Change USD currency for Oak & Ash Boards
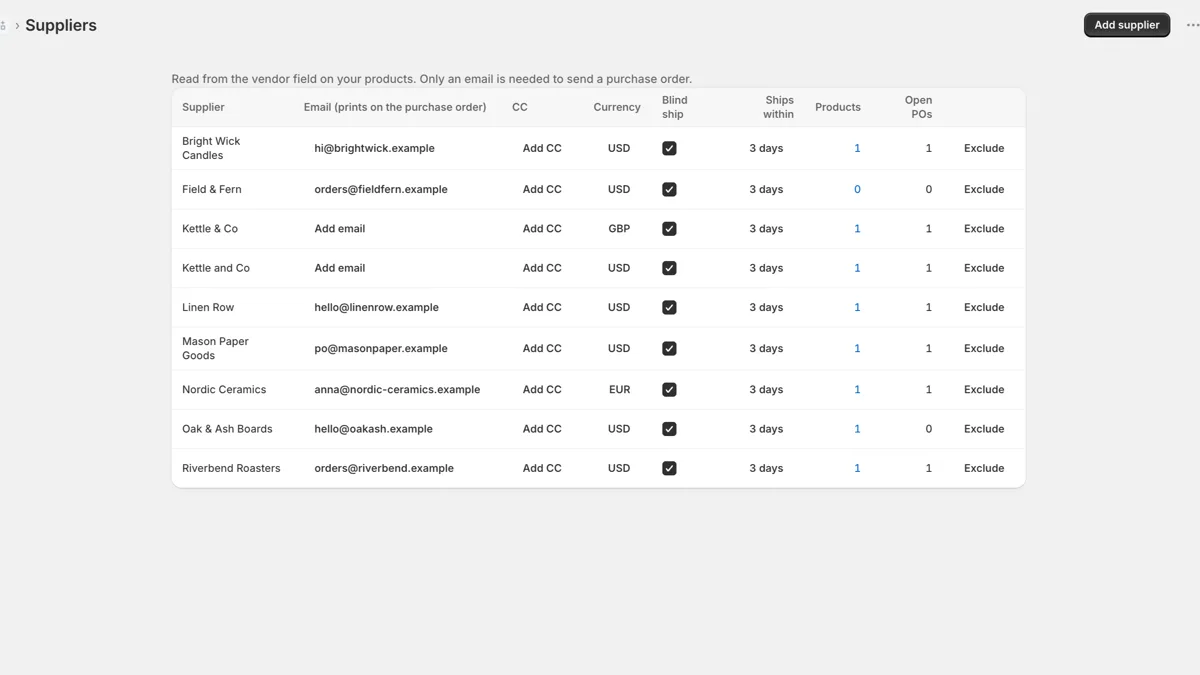This screenshot has width=1200, height=675. pos(619,429)
